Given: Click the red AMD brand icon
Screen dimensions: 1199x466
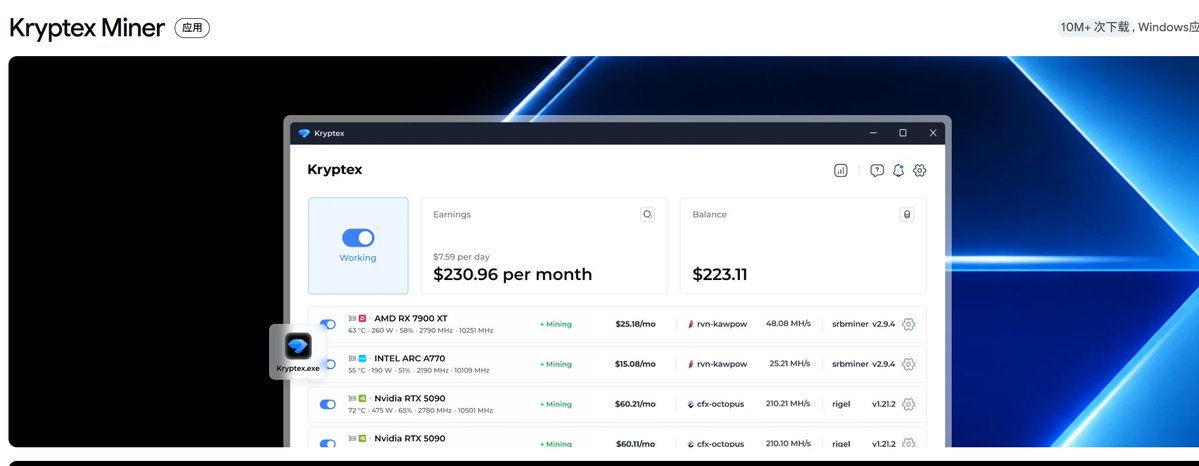Looking at the screenshot, I should pyautogui.click(x=362, y=318).
